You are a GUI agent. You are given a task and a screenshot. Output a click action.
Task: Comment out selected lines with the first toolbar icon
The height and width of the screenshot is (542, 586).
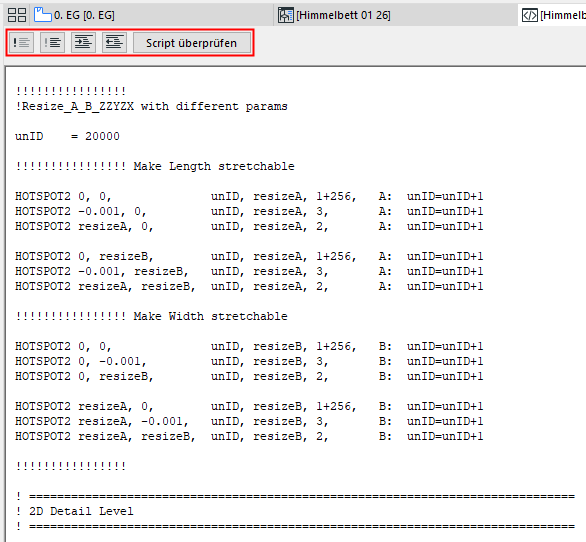click(21, 43)
